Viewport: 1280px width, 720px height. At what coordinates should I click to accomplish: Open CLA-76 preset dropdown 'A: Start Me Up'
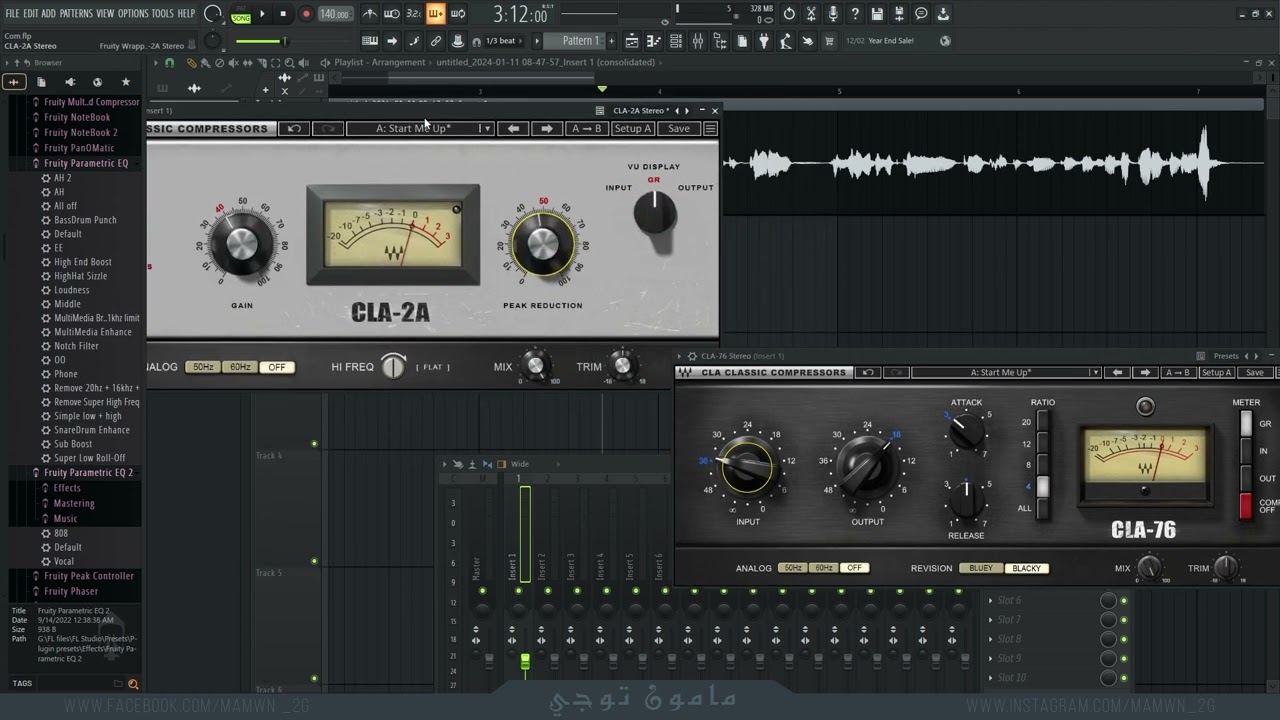[x=1006, y=373]
